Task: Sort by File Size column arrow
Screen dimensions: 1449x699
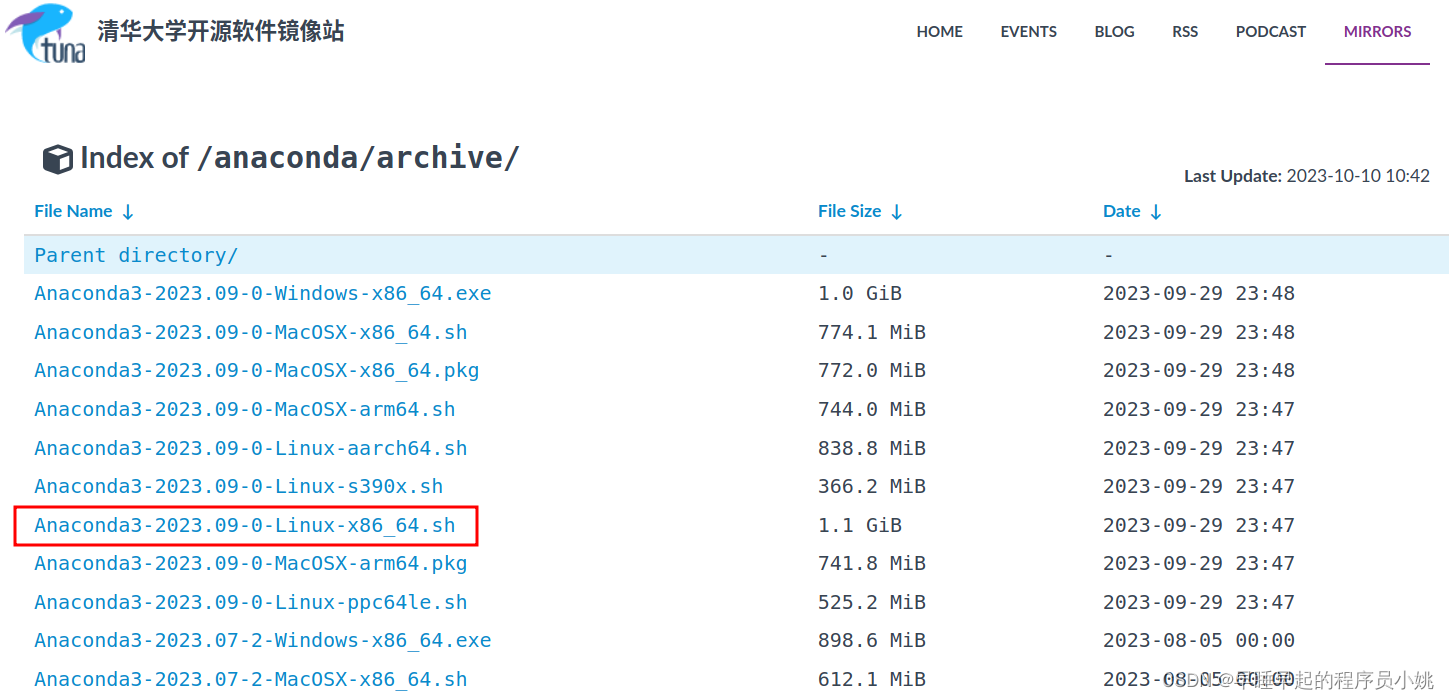Action: coord(897,212)
